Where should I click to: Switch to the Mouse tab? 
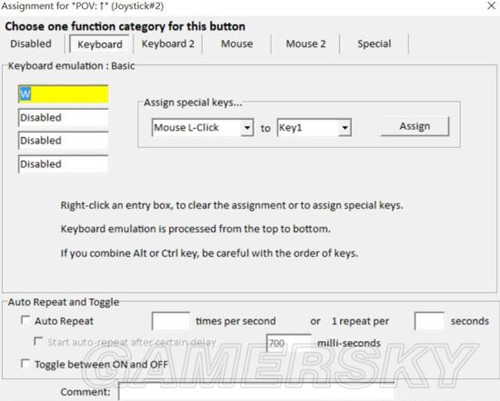coord(237,44)
